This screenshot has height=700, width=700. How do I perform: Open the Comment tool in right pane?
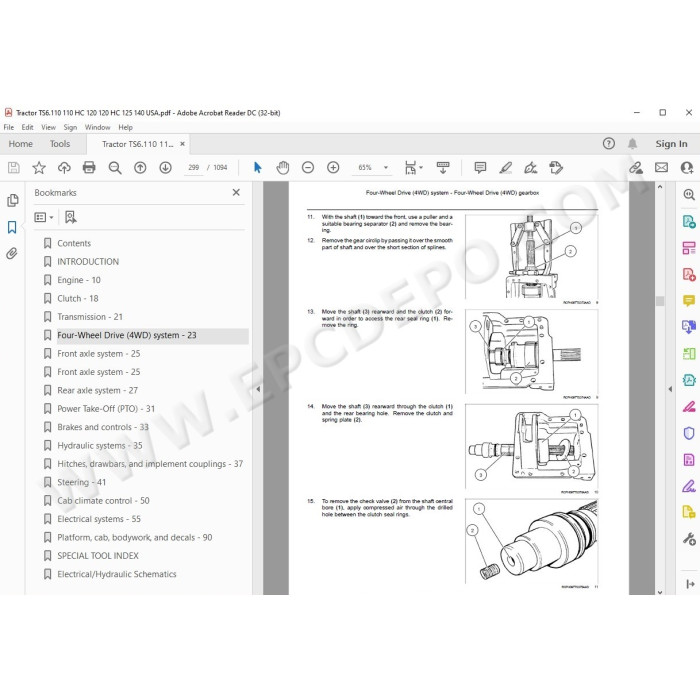point(688,300)
